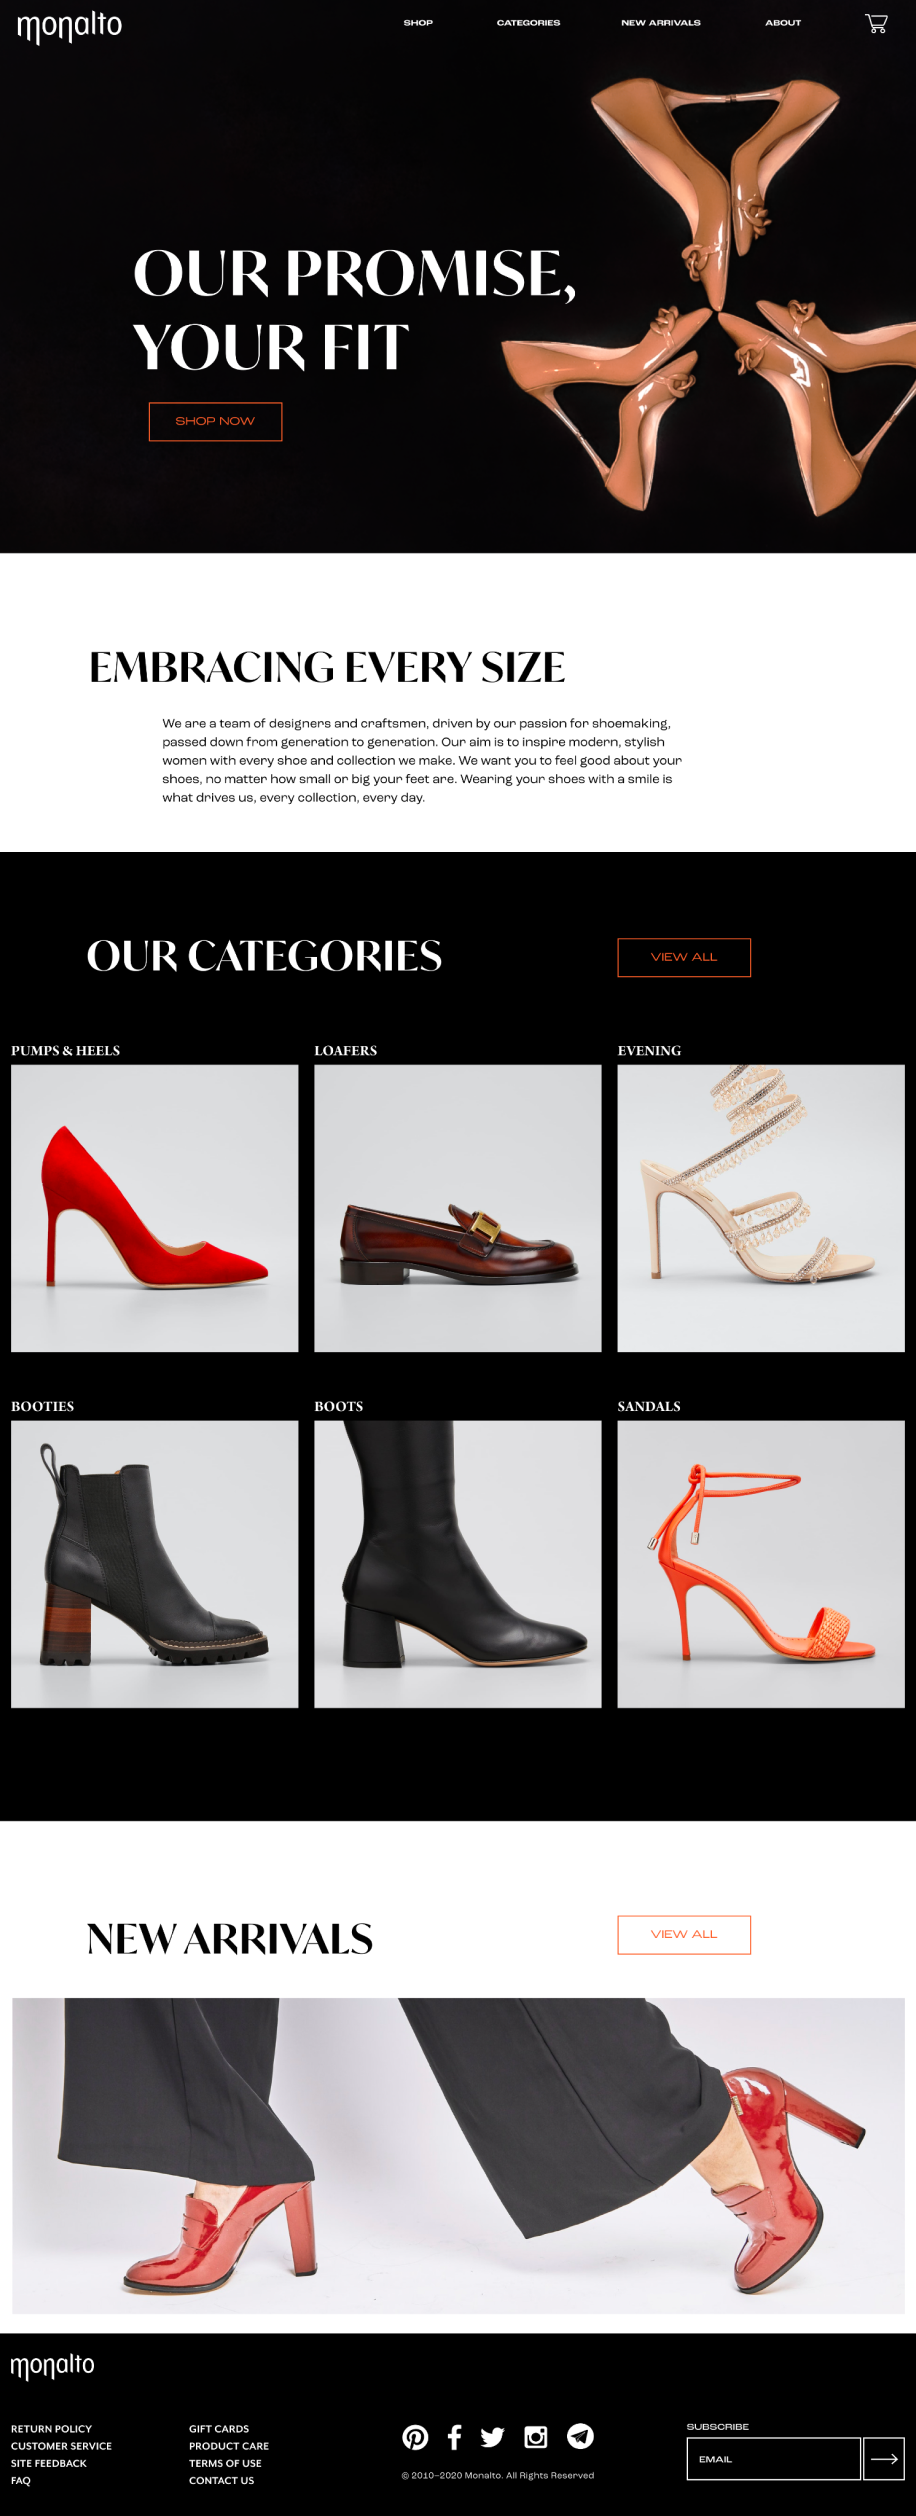View all under New Arrivals
916x2516 pixels.
coord(684,1934)
